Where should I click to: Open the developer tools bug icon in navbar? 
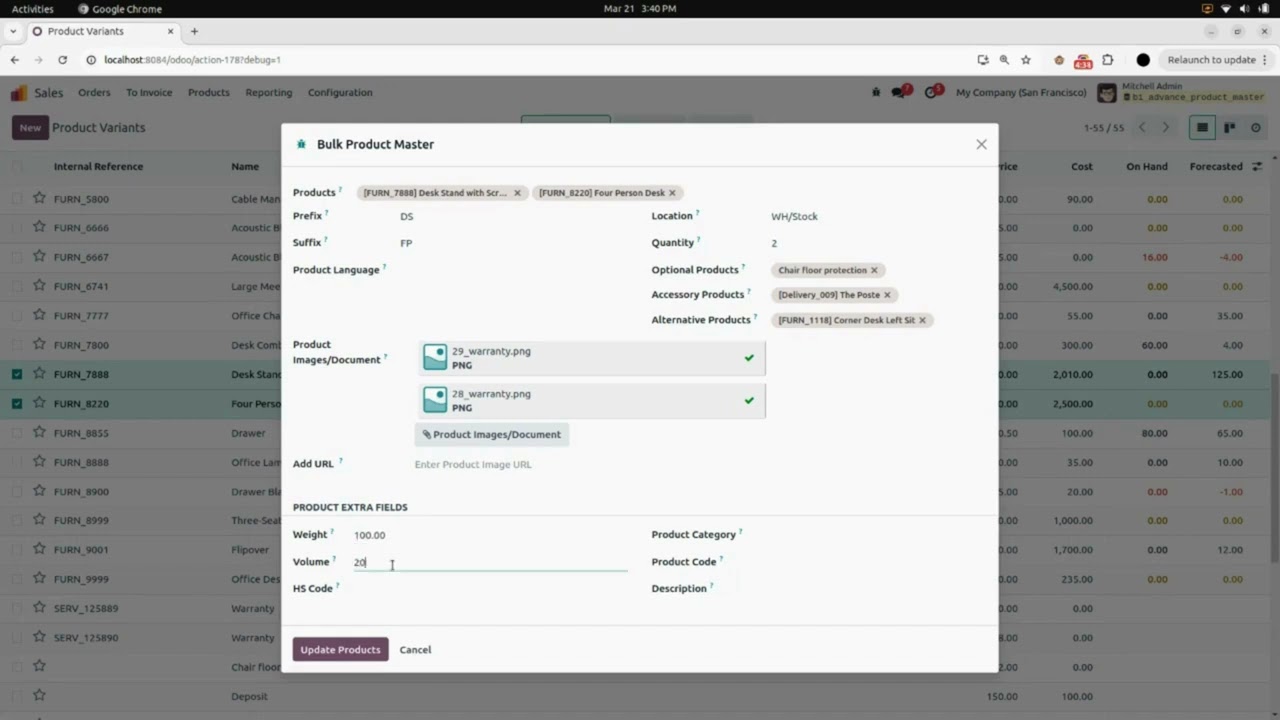coord(876,92)
